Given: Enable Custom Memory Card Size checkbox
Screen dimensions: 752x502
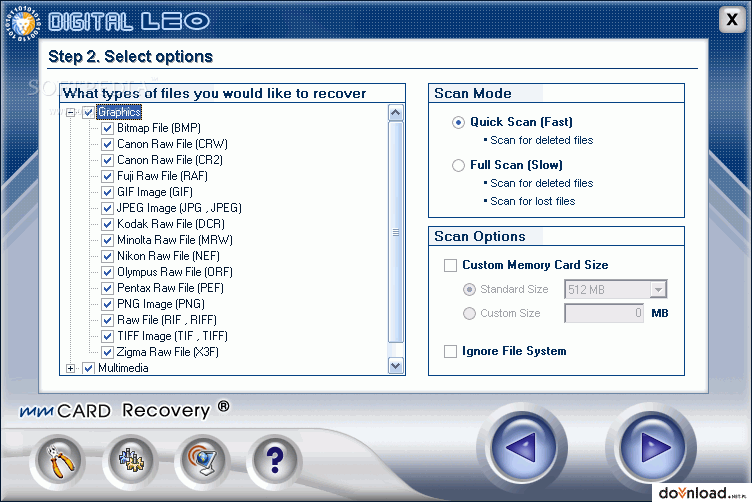Looking at the screenshot, I should [x=450, y=265].
